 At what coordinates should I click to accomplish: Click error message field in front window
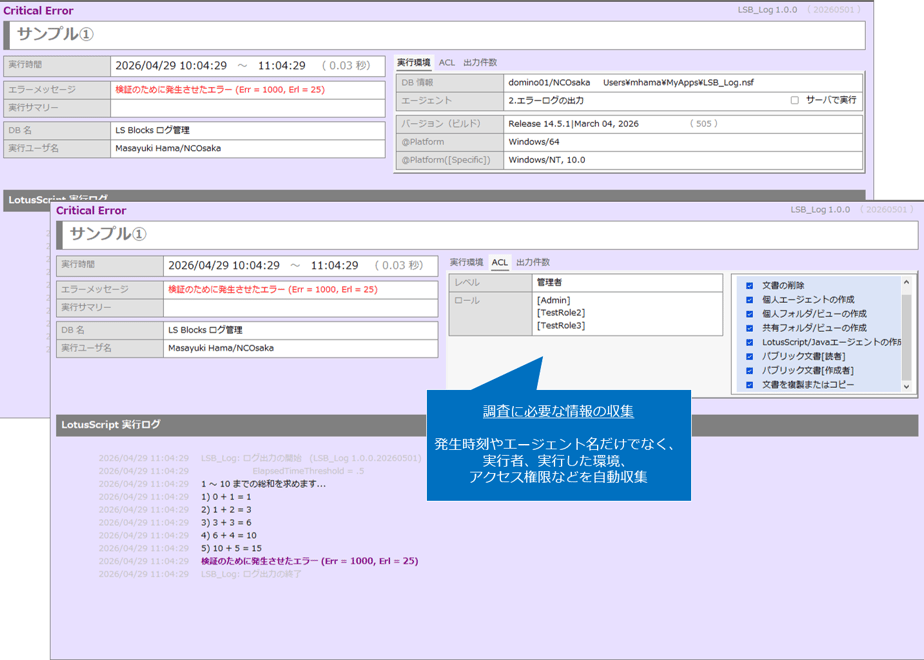[301, 289]
